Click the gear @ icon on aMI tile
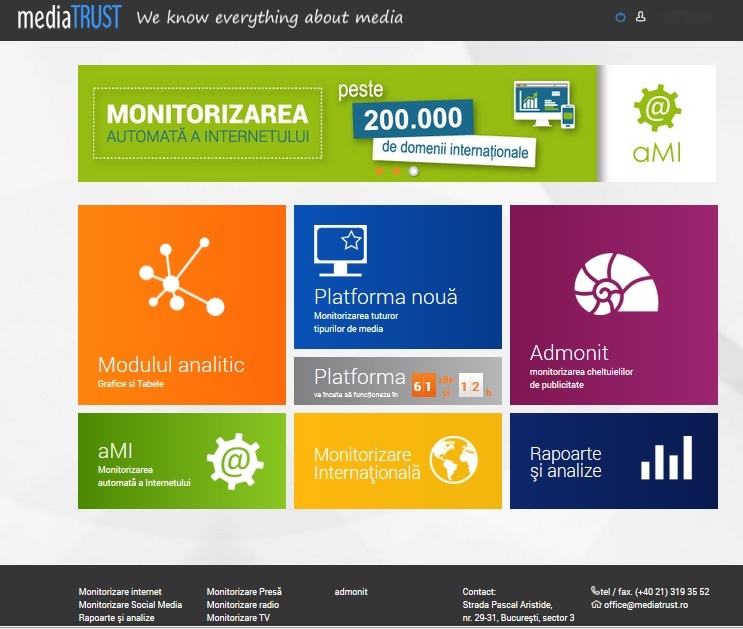The image size is (743, 629). pyautogui.click(x=234, y=461)
